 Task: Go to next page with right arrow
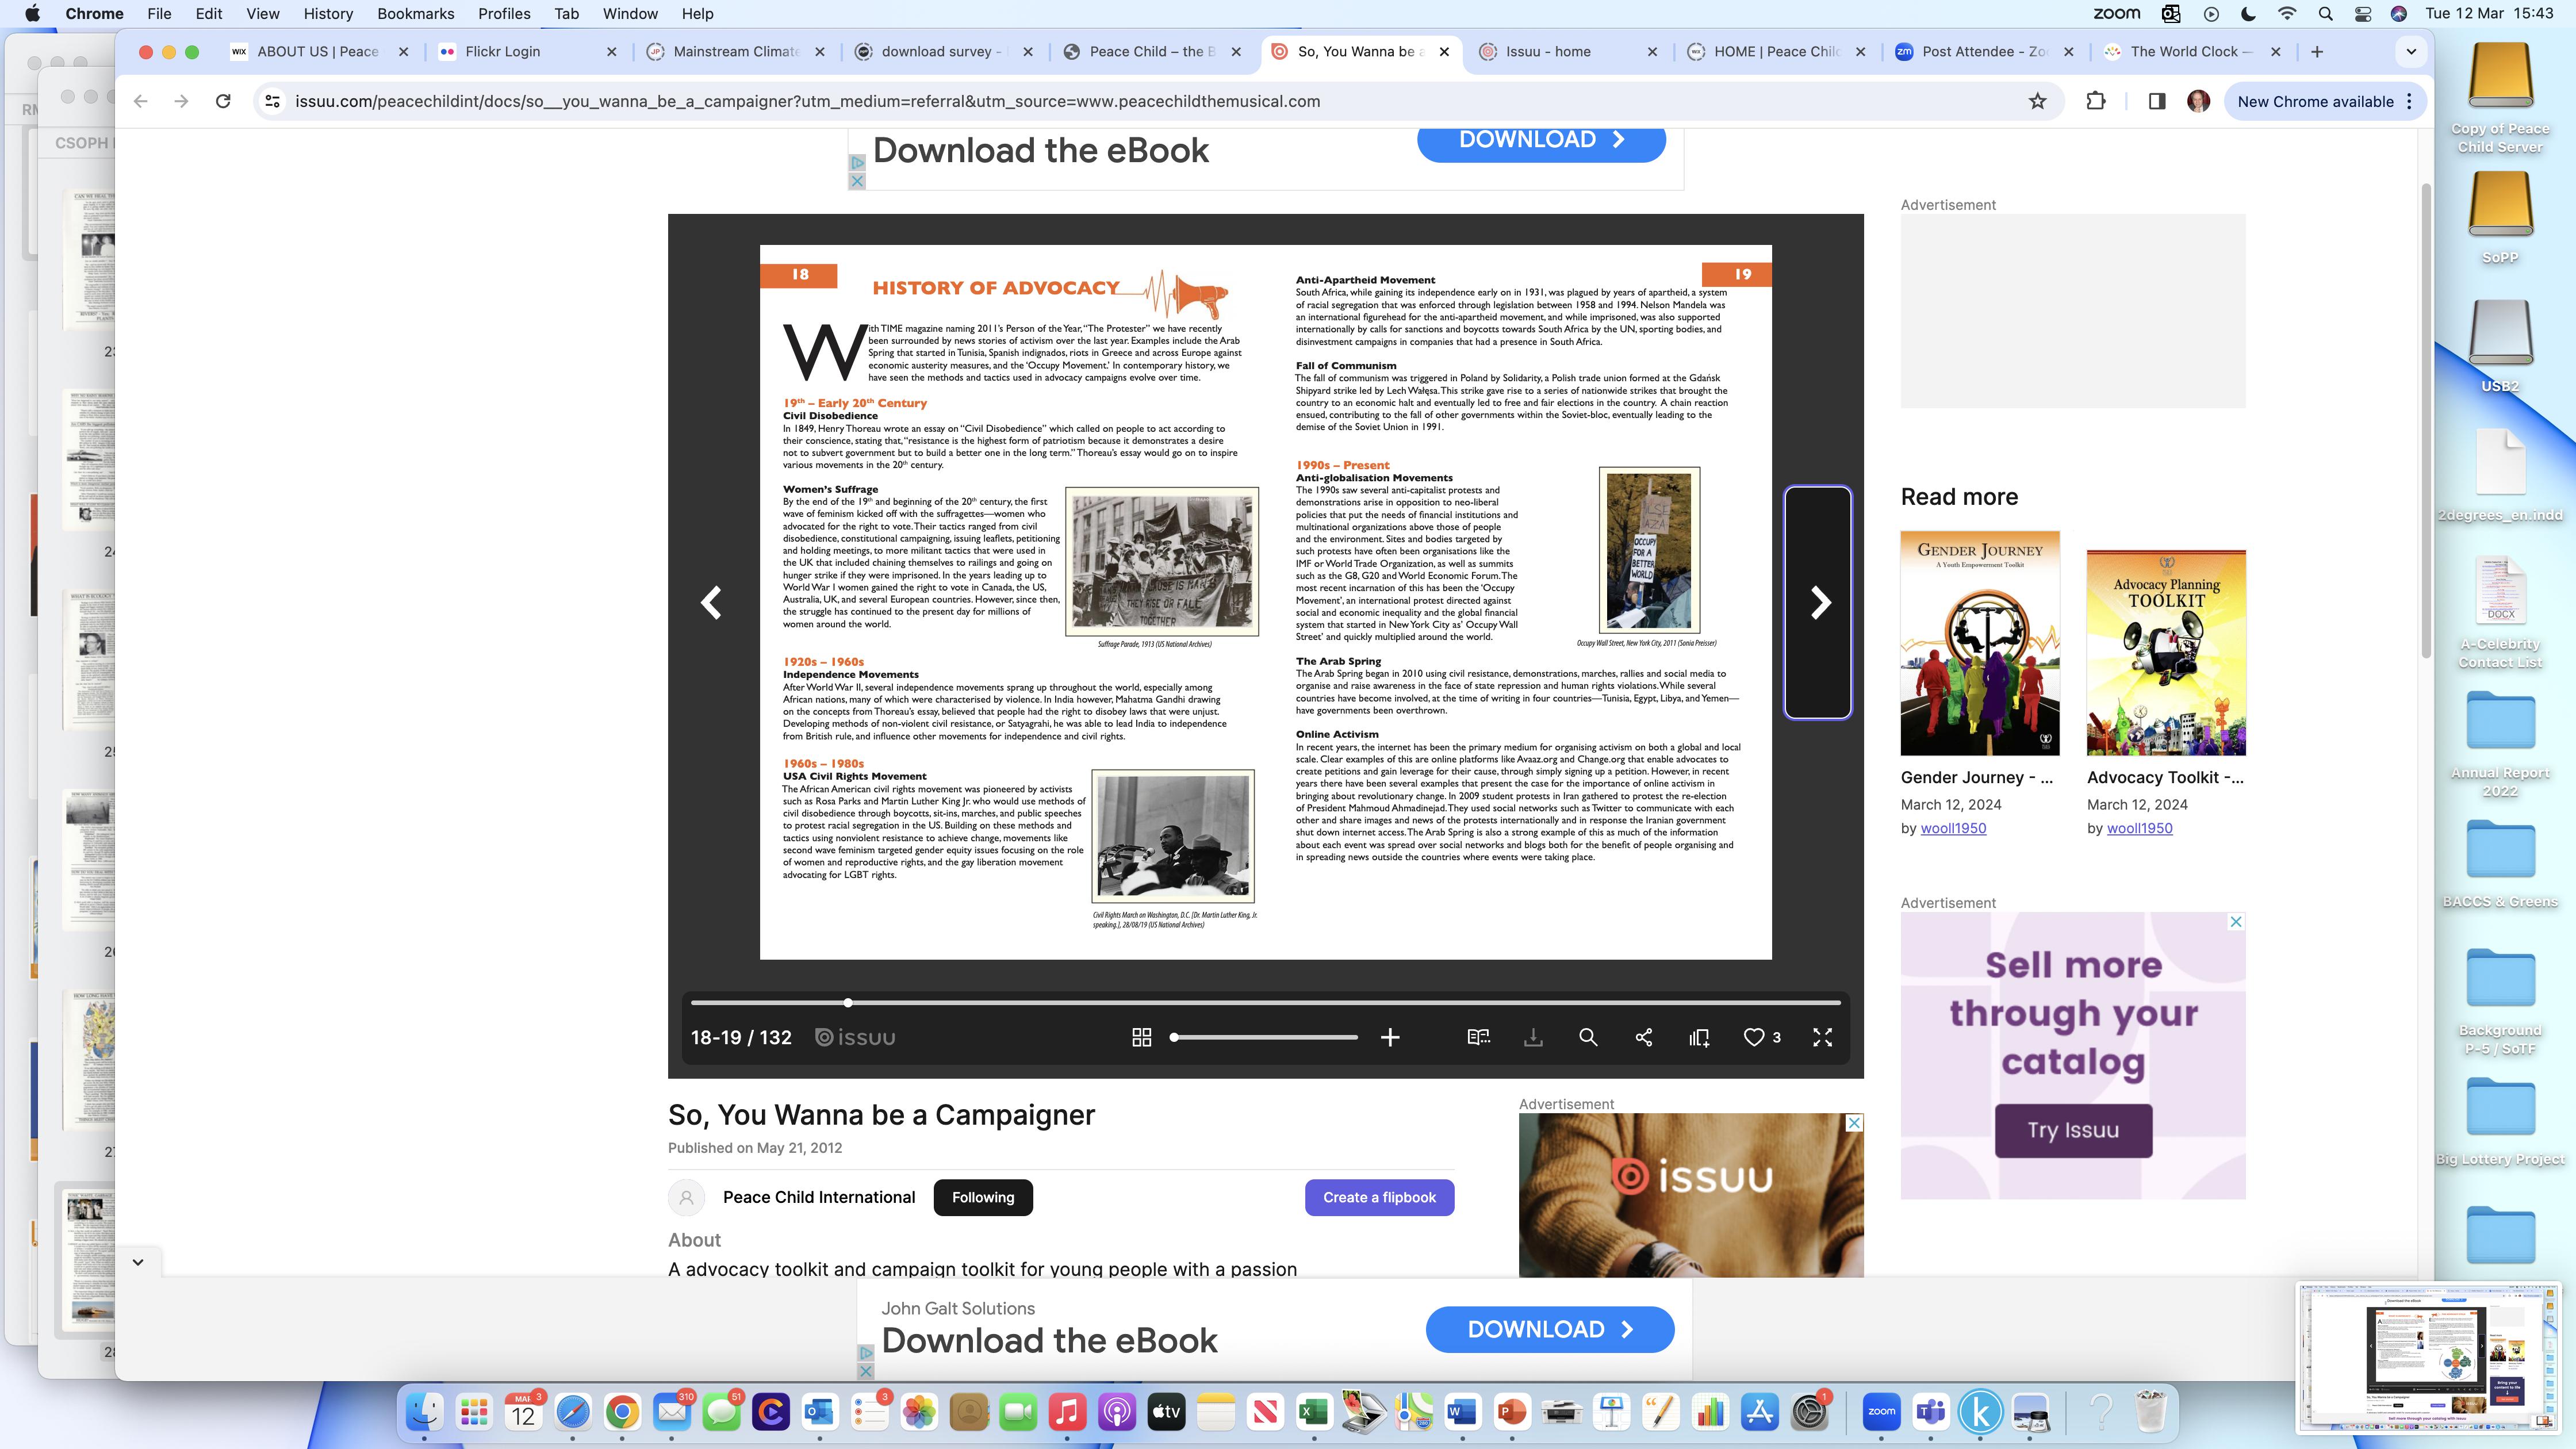click(1820, 602)
